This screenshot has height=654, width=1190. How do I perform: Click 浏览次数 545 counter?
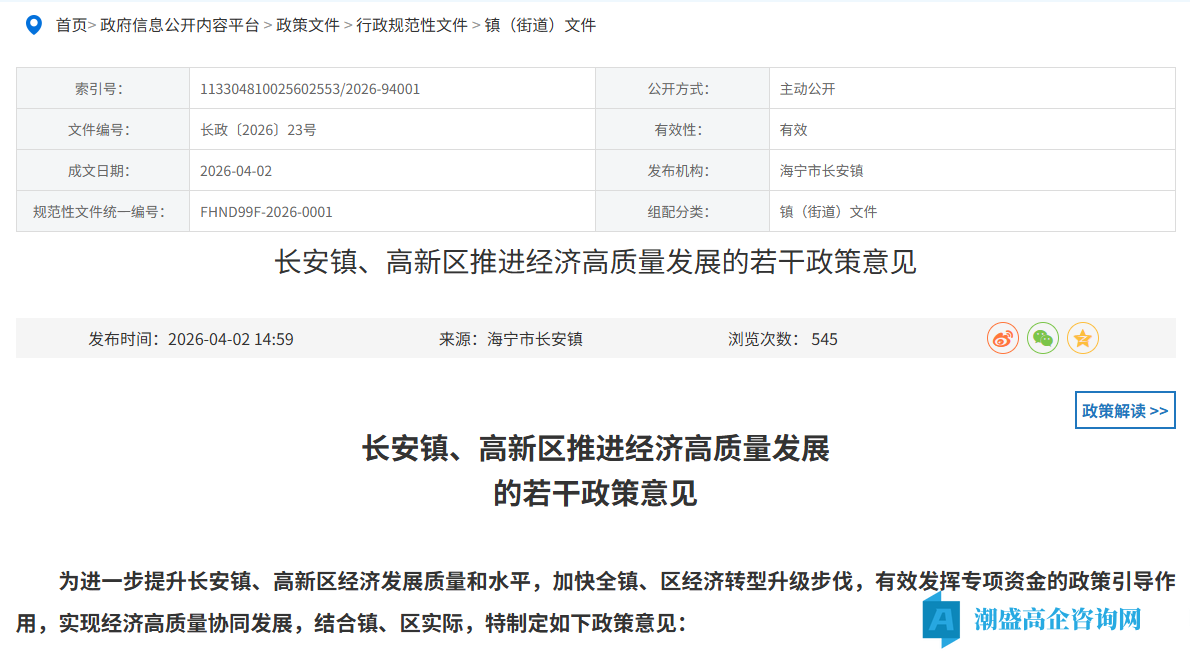[782, 339]
